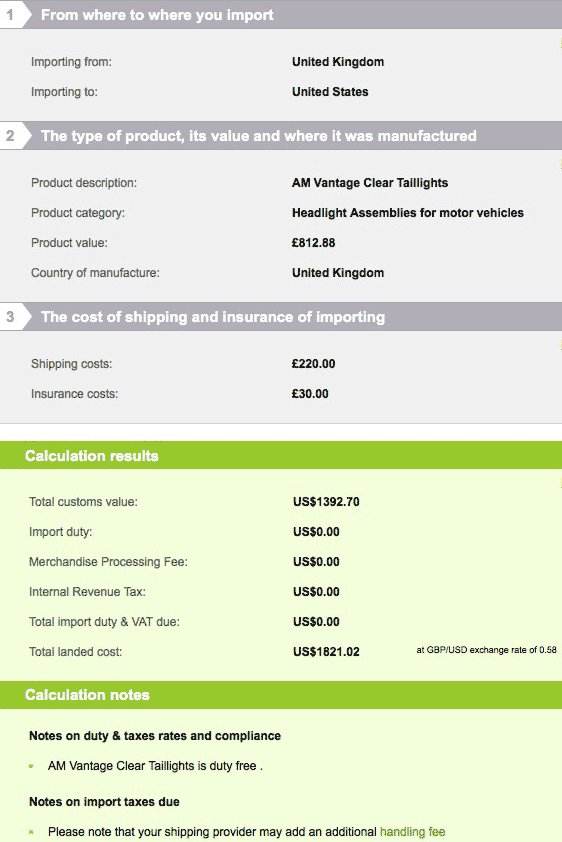562x842 pixels.
Task: Click the US$1821.02 total landed cost
Action: [x=326, y=651]
